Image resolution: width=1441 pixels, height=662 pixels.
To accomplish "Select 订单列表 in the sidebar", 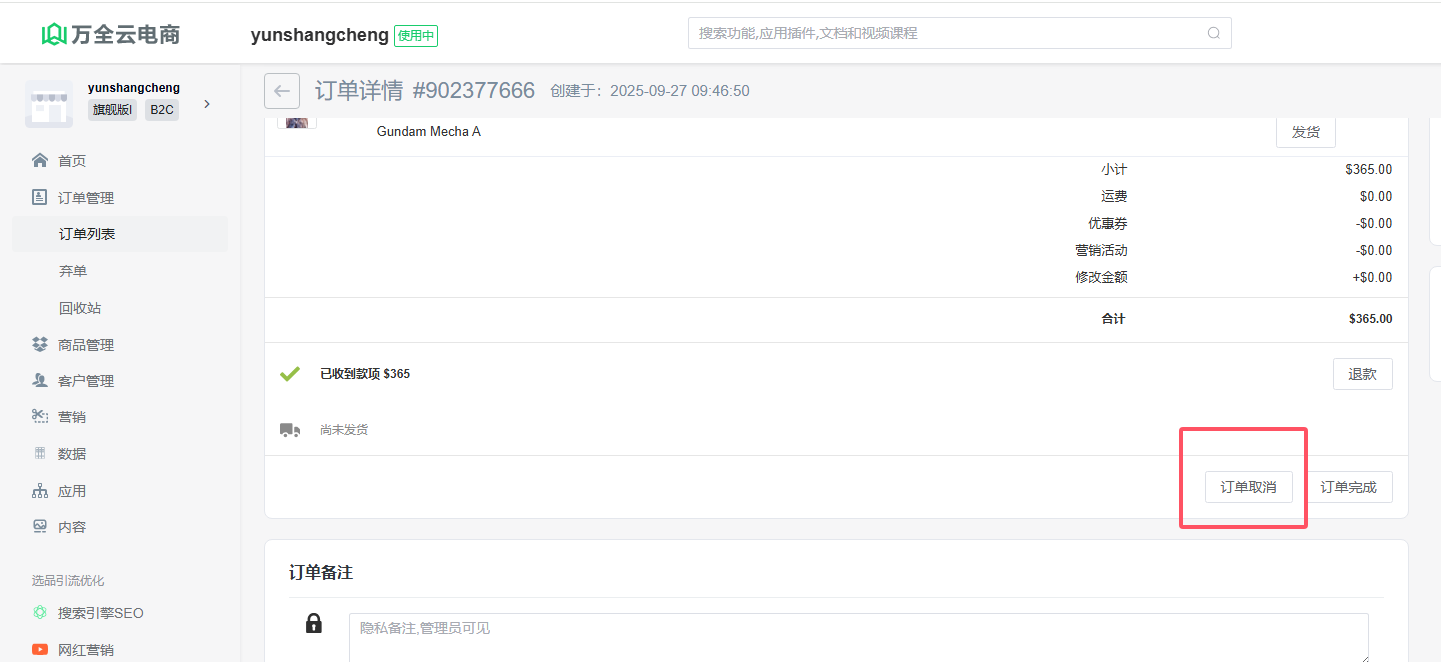I will click(x=87, y=234).
